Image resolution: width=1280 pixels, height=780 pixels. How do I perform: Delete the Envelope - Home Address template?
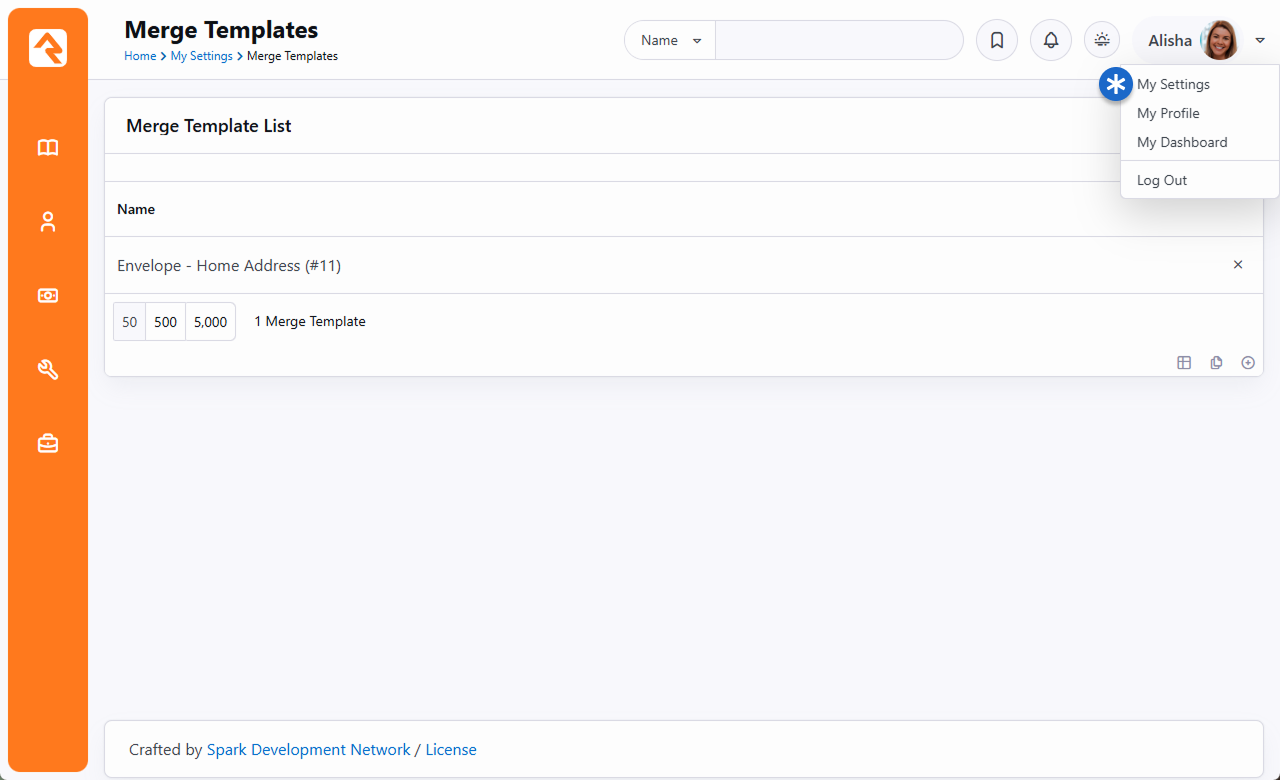[x=1238, y=265]
